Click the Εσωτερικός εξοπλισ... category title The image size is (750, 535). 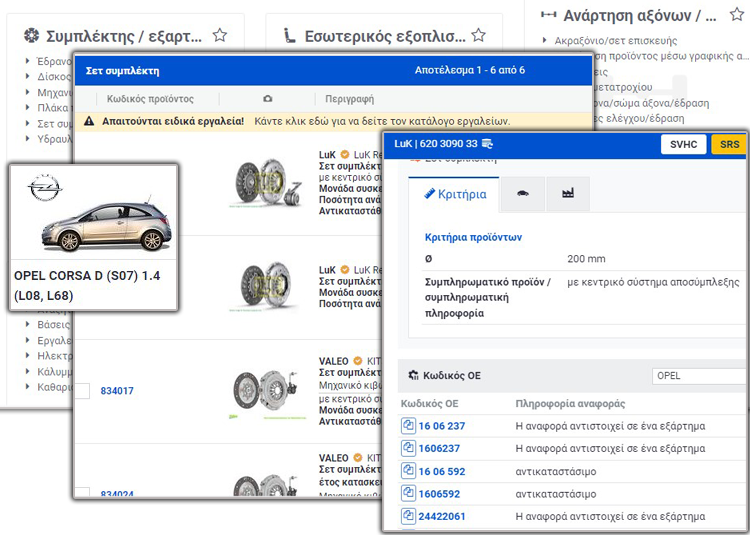tap(385, 36)
